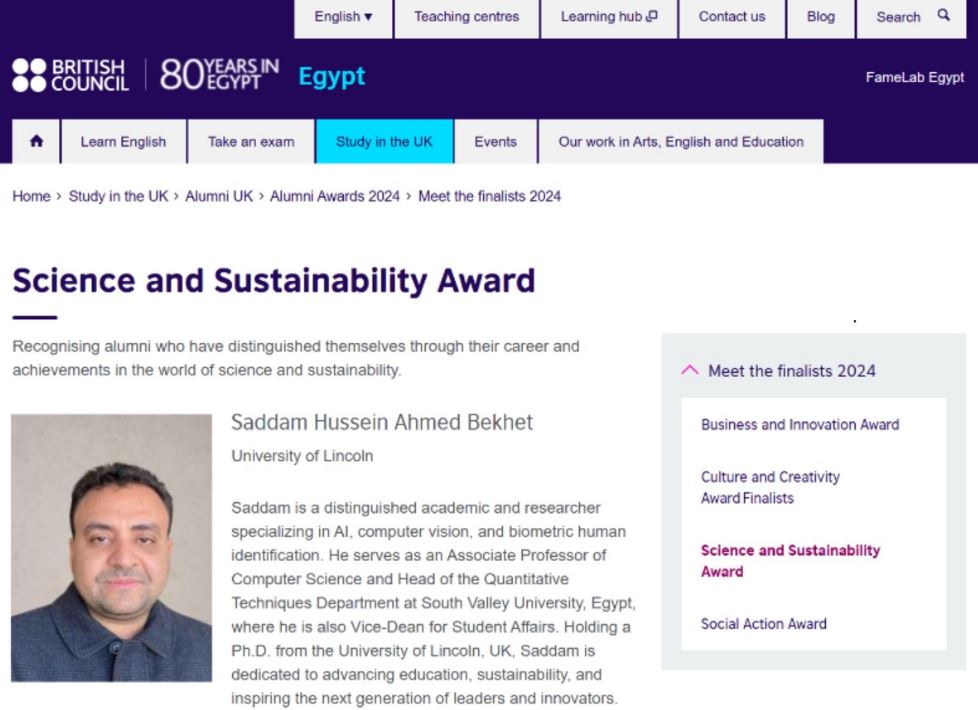This screenshot has width=978, height=710.
Task: Go to Contact us page
Action: coord(732,17)
